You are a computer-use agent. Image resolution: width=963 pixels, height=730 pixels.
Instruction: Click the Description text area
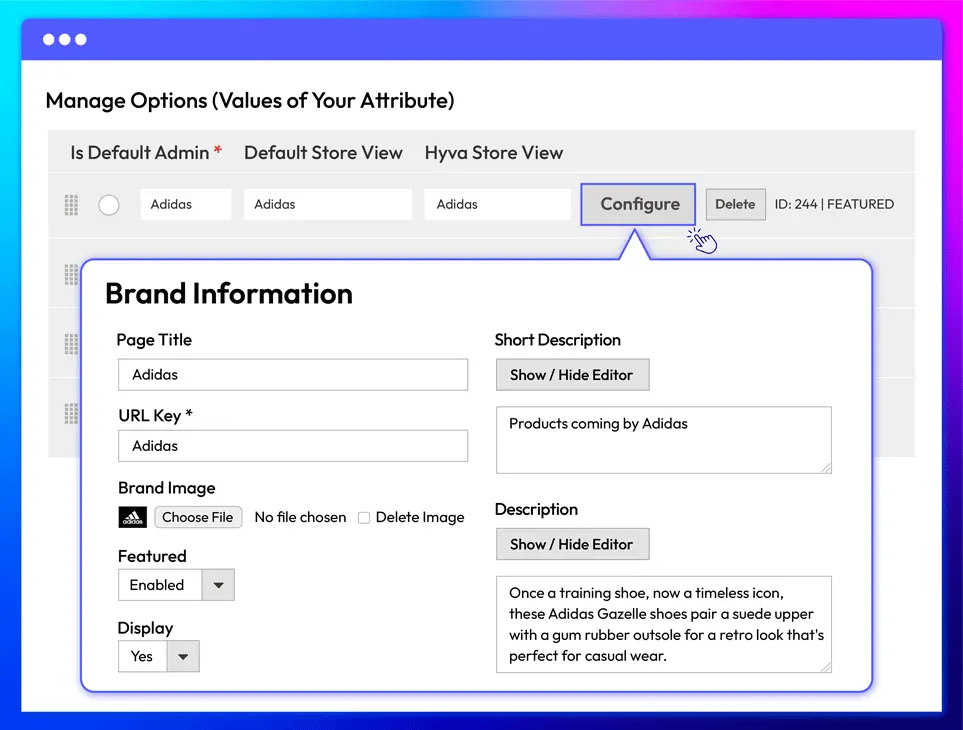coord(664,624)
